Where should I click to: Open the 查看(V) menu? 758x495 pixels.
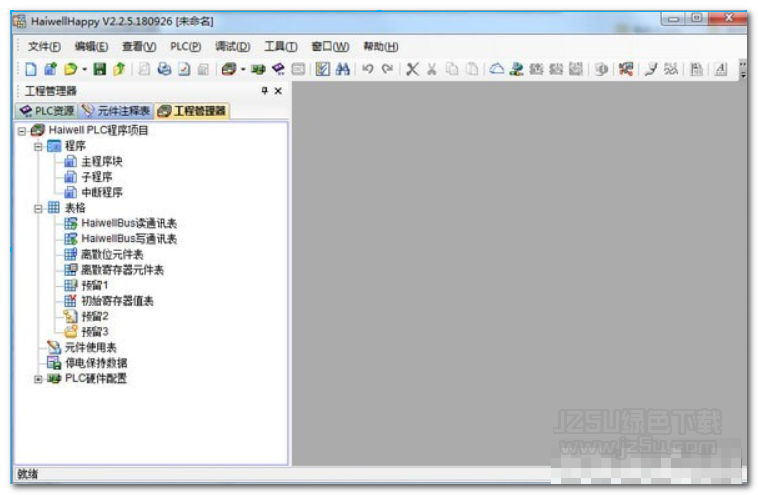pos(139,46)
